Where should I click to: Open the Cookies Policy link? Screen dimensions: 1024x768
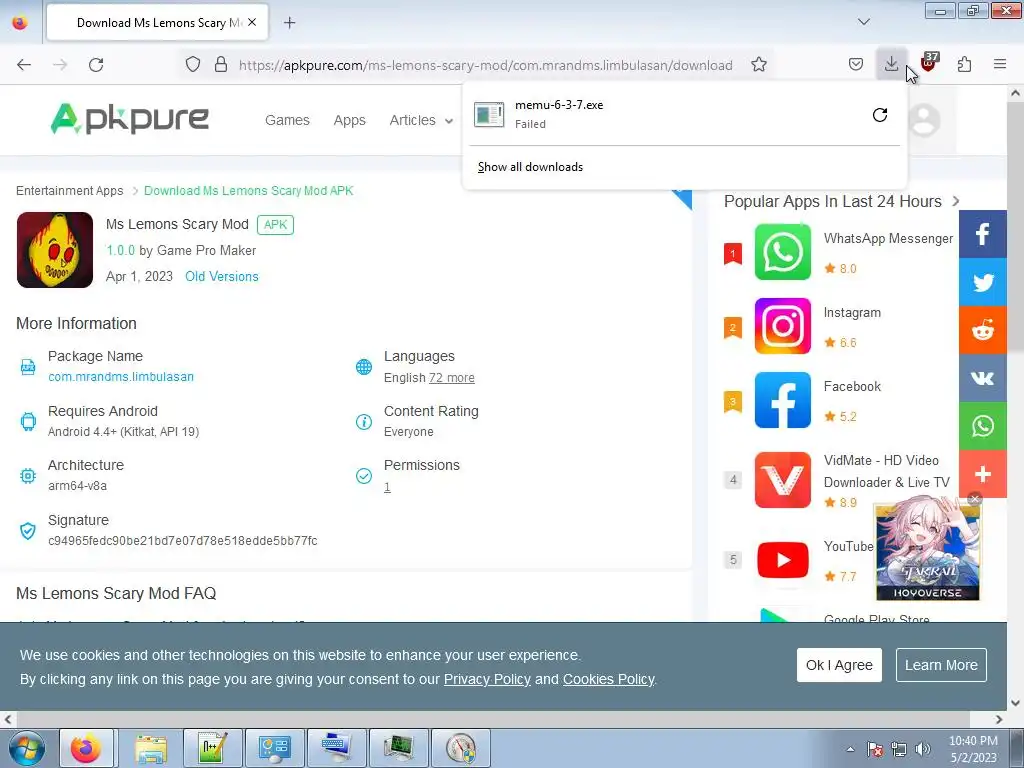[x=609, y=679]
